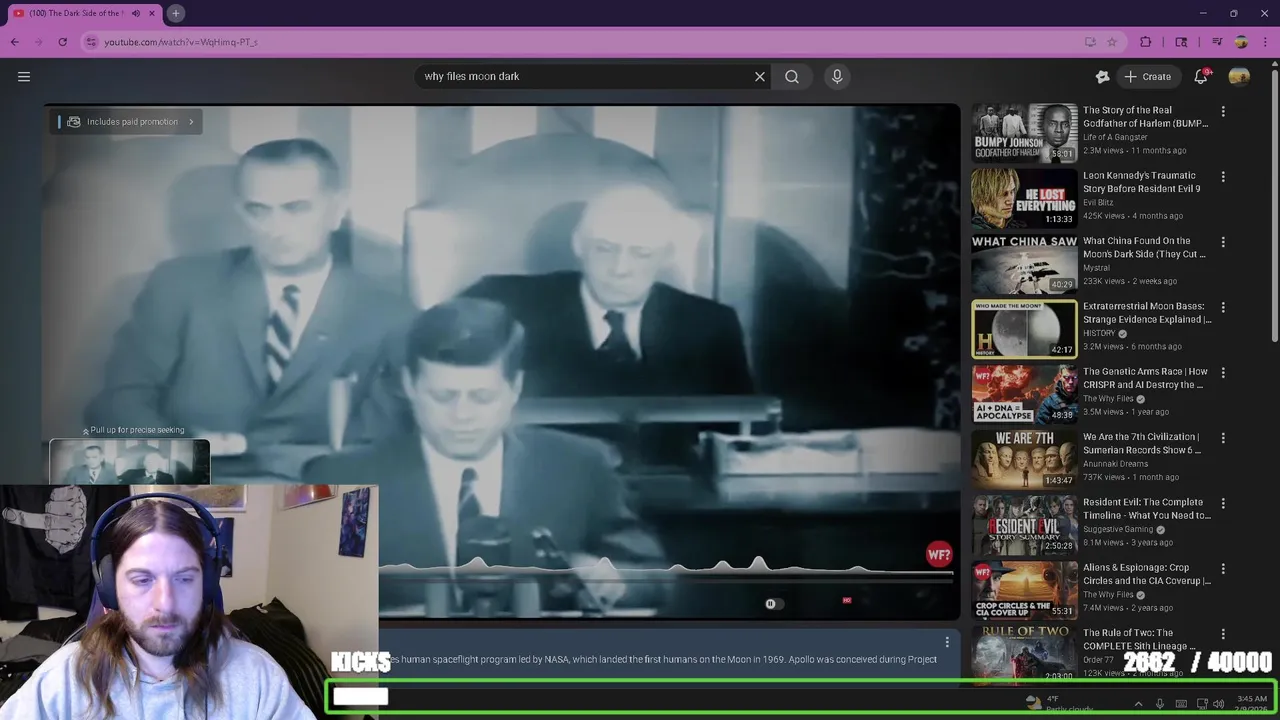Screen dimensions: 1280x720
Task: Close the Dark Side YouTube tab
Action: click(x=152, y=13)
